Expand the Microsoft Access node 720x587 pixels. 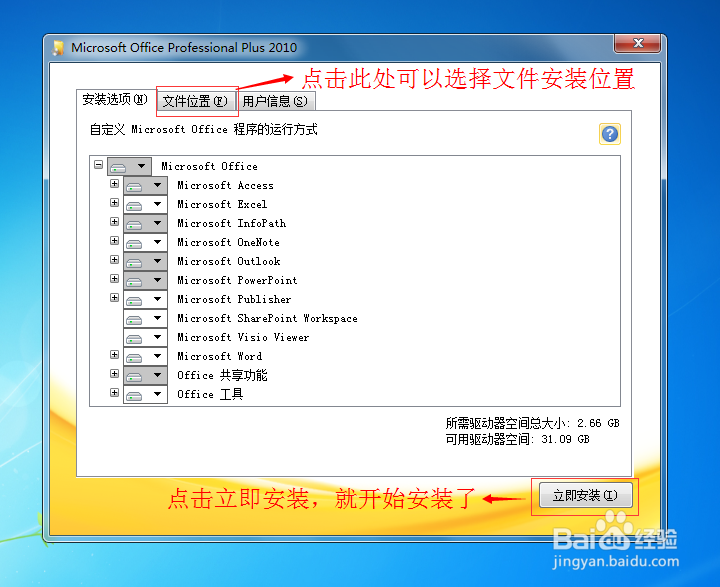pyautogui.click(x=114, y=184)
